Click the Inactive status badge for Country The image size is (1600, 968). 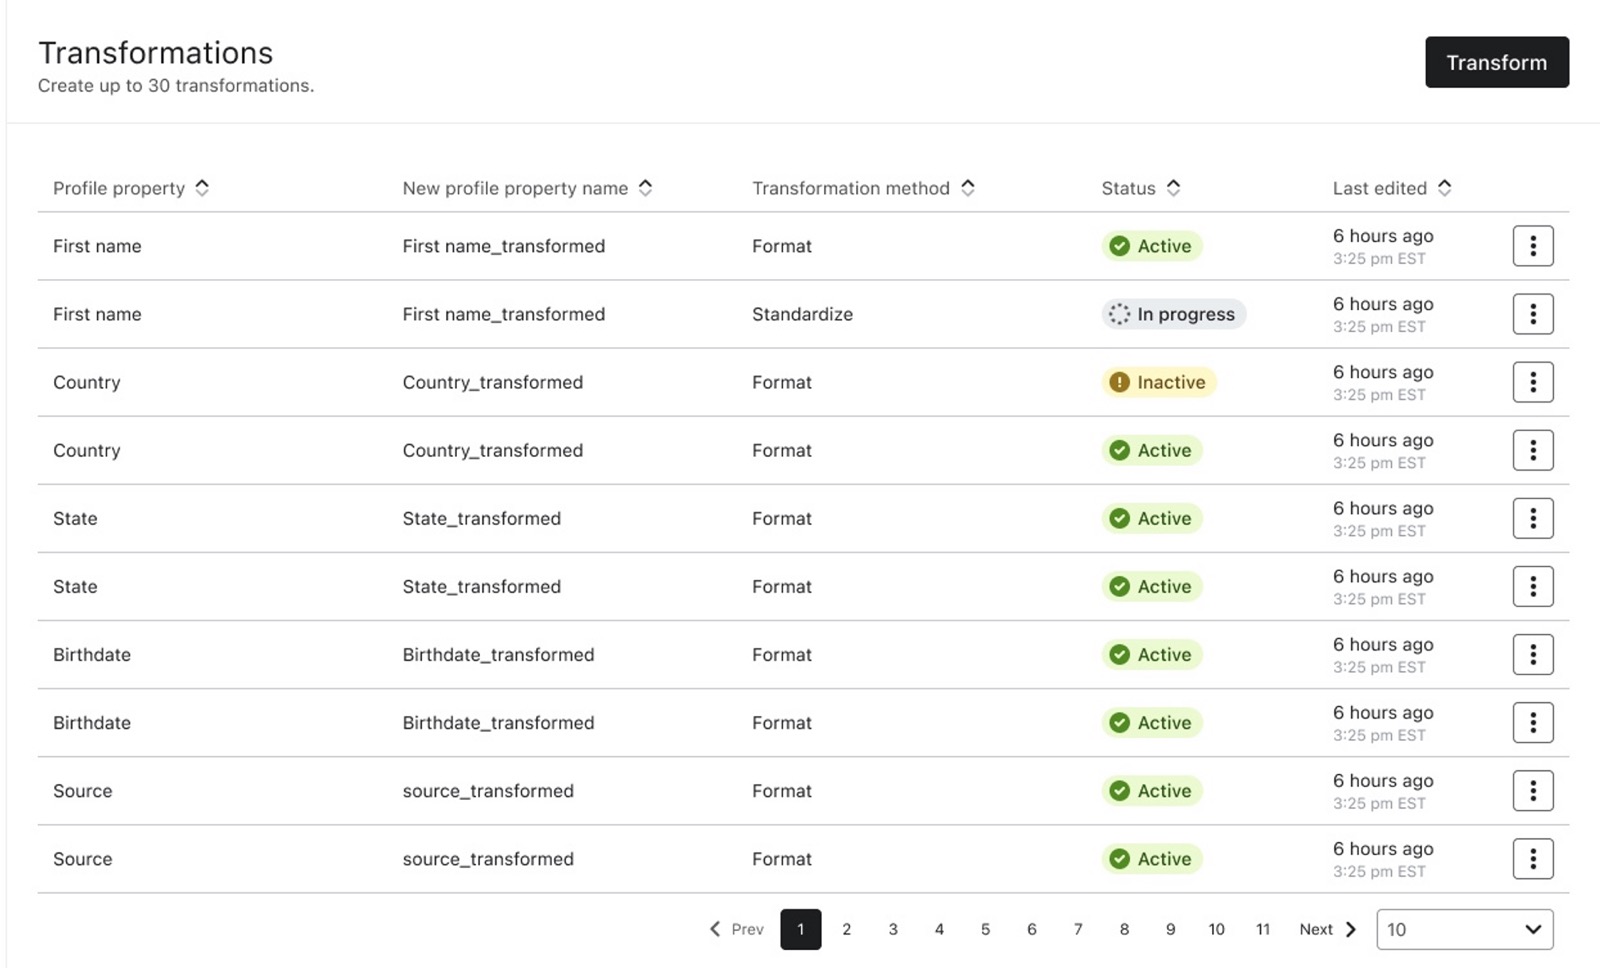pyautogui.click(x=1158, y=382)
